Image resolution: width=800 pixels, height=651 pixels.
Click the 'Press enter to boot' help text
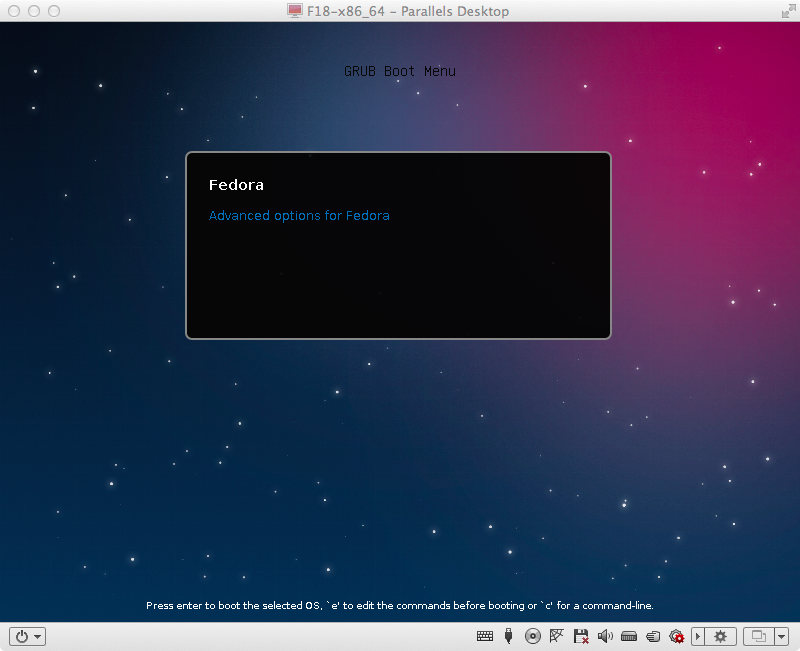(x=399, y=606)
